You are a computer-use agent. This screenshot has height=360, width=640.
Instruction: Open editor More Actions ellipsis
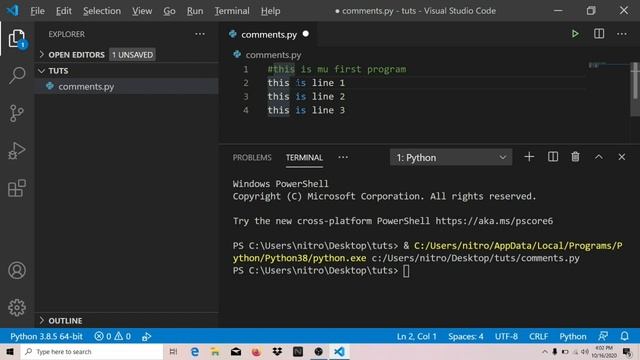pyautogui.click(x=622, y=34)
